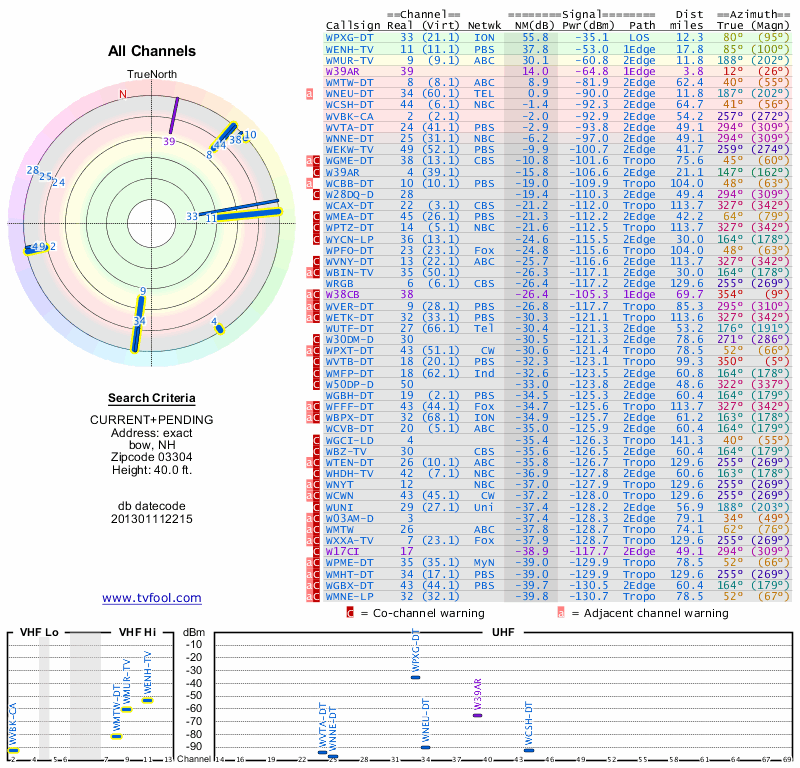The height and width of the screenshot is (768, 800).
Task: Select WPXG-DT callsign in the table
Action: coord(349,38)
